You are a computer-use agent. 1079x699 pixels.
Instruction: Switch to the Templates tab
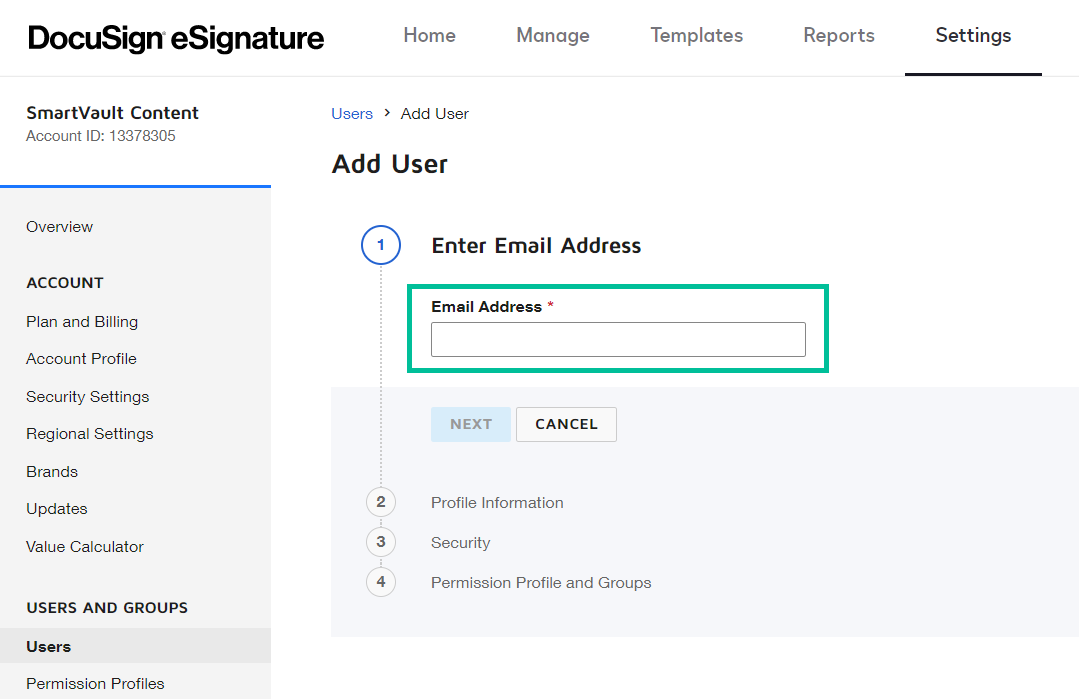(696, 36)
